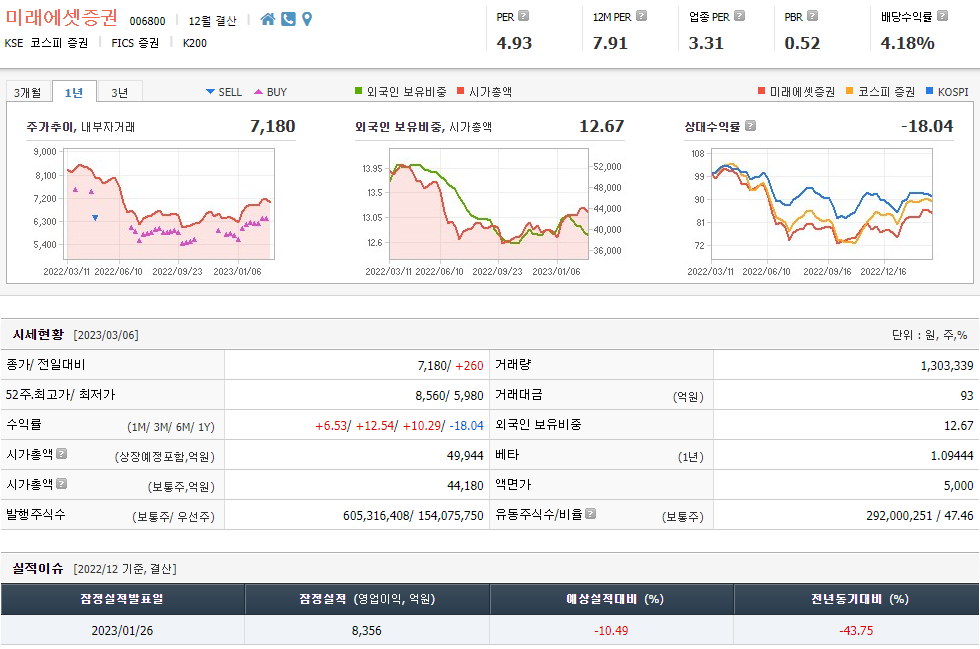Viewport: 980px width, 649px height.
Task: Switch to the 3년 tab
Action: tap(119, 93)
